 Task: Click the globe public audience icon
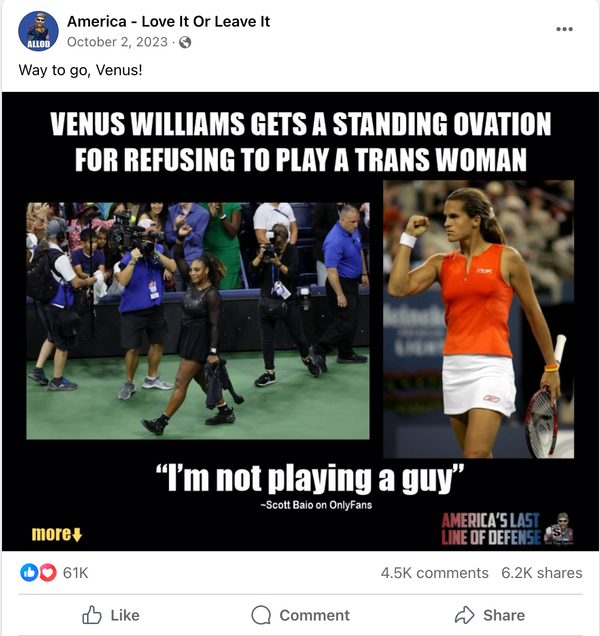185,42
